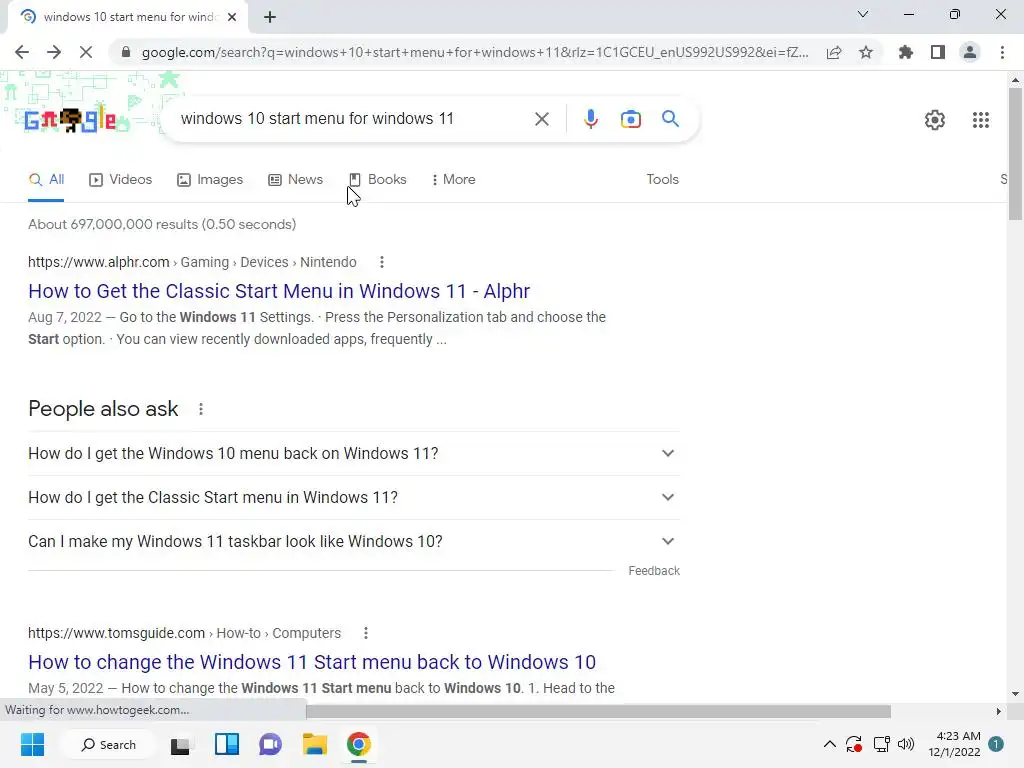Open the More search categories menu
The image size is (1024, 768).
(454, 180)
